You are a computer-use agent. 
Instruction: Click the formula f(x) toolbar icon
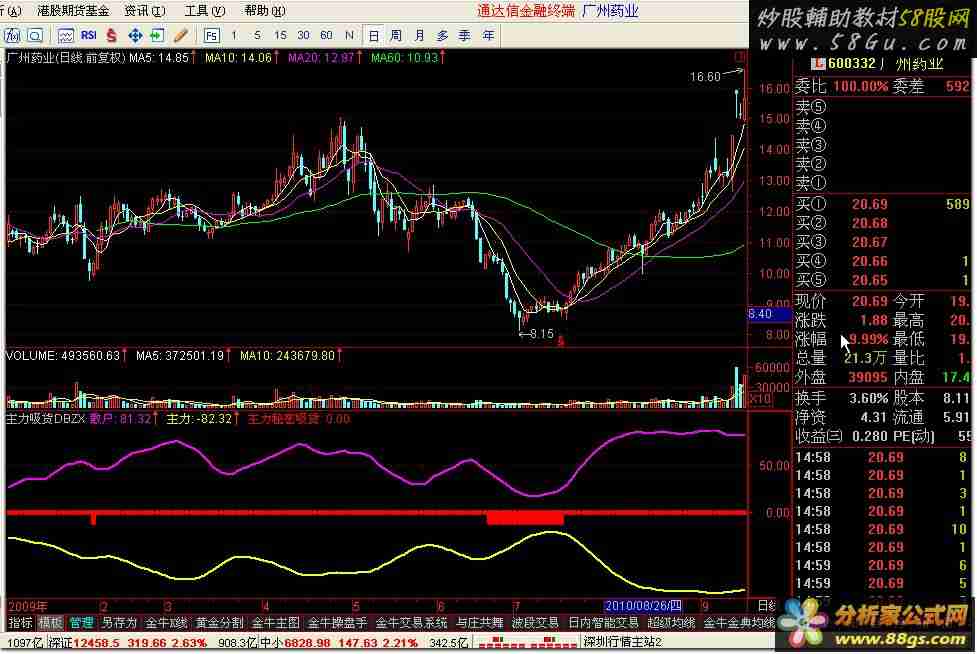click(x=12, y=36)
